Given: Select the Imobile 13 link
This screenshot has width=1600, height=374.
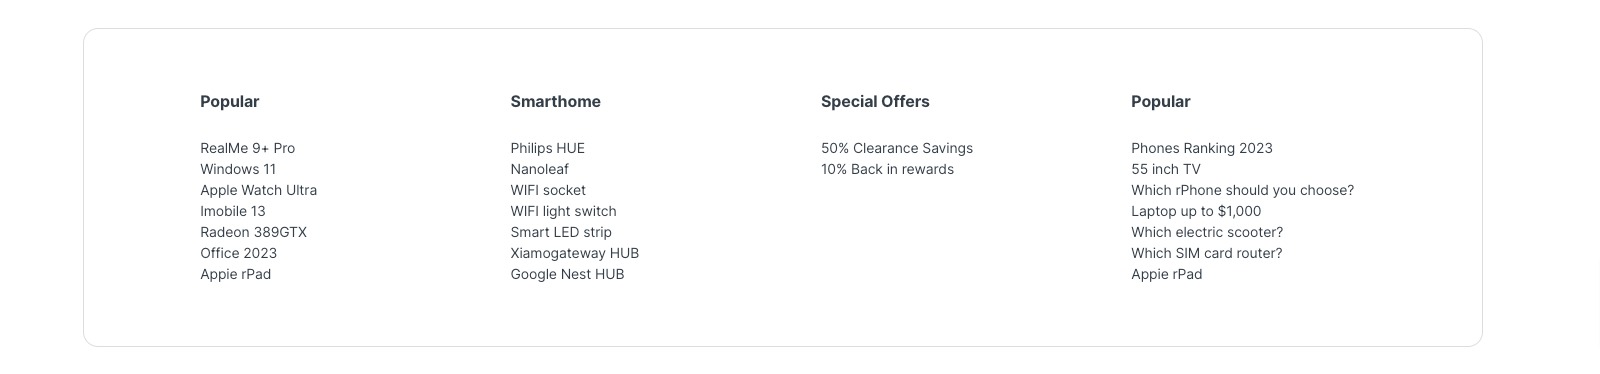Looking at the screenshot, I should (x=233, y=211).
